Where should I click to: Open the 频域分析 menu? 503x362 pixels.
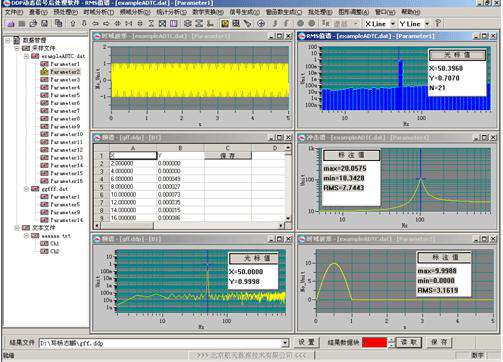[135, 12]
